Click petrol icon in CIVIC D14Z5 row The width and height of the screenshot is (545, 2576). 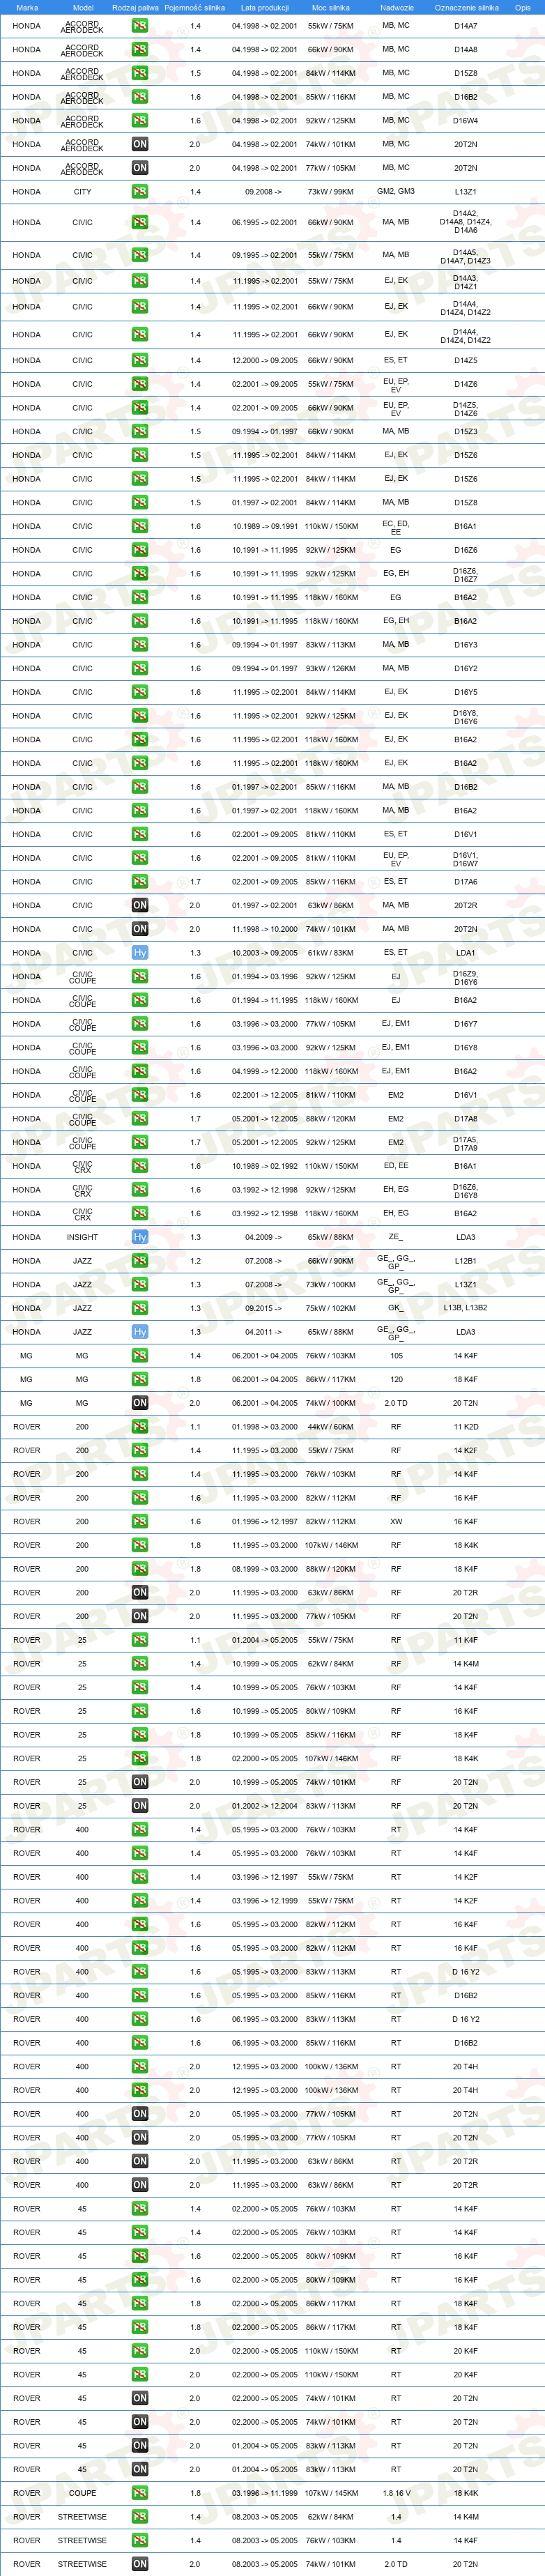click(140, 360)
